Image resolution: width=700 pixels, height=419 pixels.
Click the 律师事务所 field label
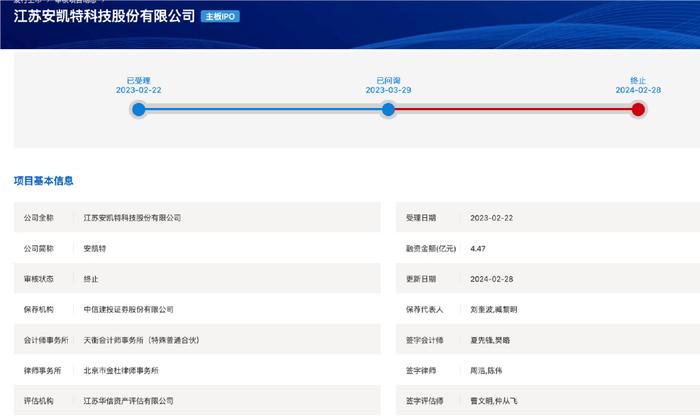(x=42, y=370)
